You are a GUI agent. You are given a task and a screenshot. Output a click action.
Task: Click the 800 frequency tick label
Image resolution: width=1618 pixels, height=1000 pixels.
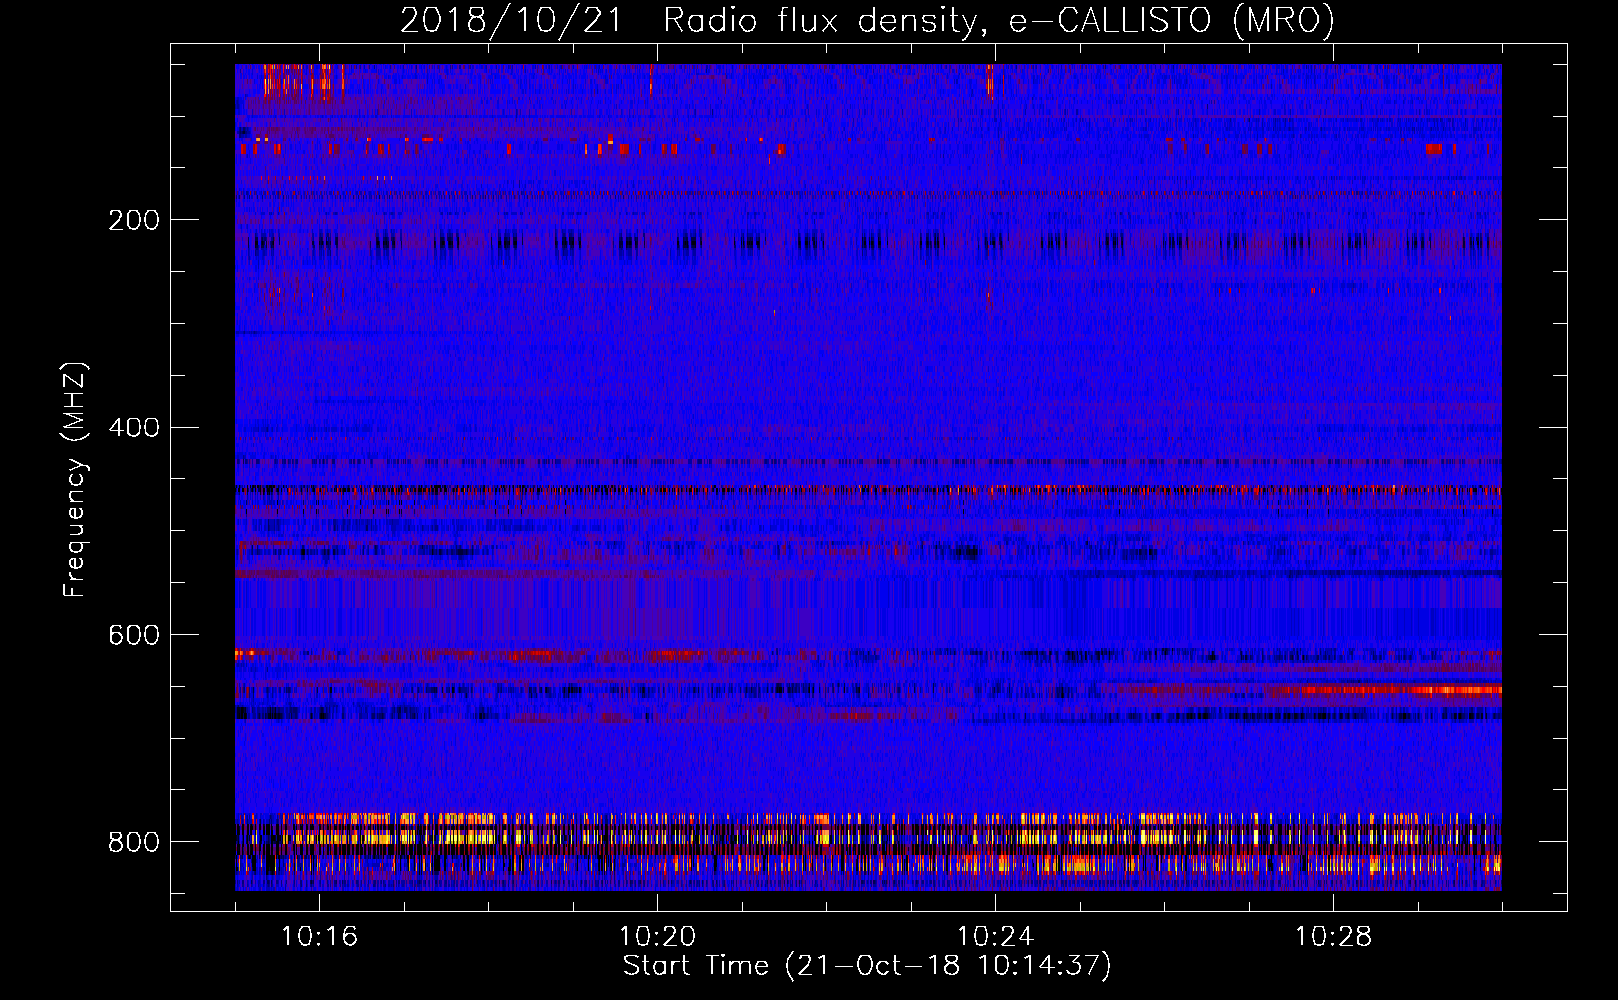pos(134,842)
